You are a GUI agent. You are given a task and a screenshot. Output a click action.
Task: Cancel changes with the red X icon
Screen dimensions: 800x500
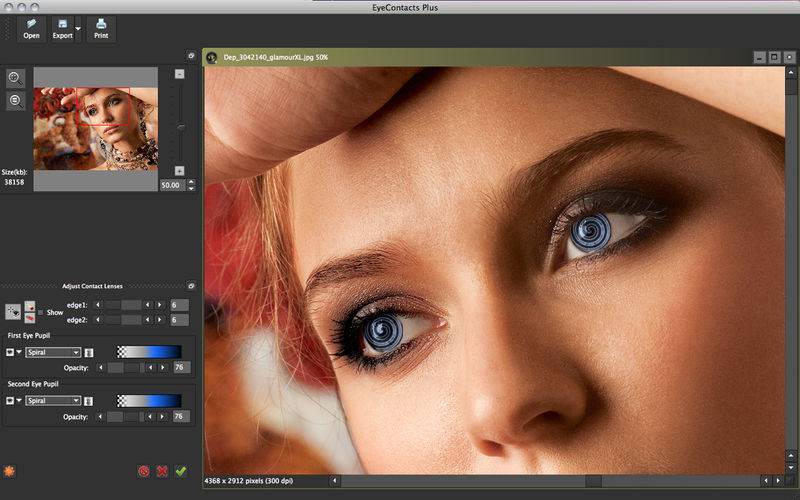click(x=162, y=471)
